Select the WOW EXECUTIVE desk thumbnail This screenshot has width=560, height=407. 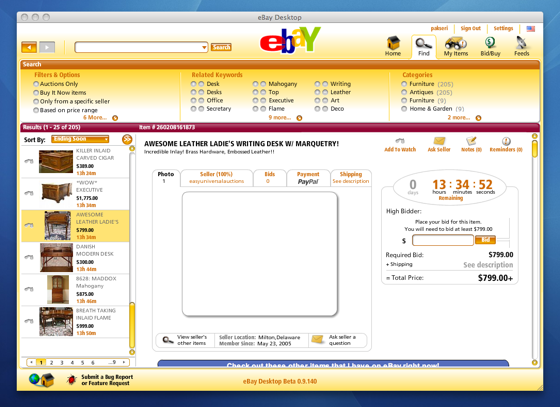click(57, 193)
